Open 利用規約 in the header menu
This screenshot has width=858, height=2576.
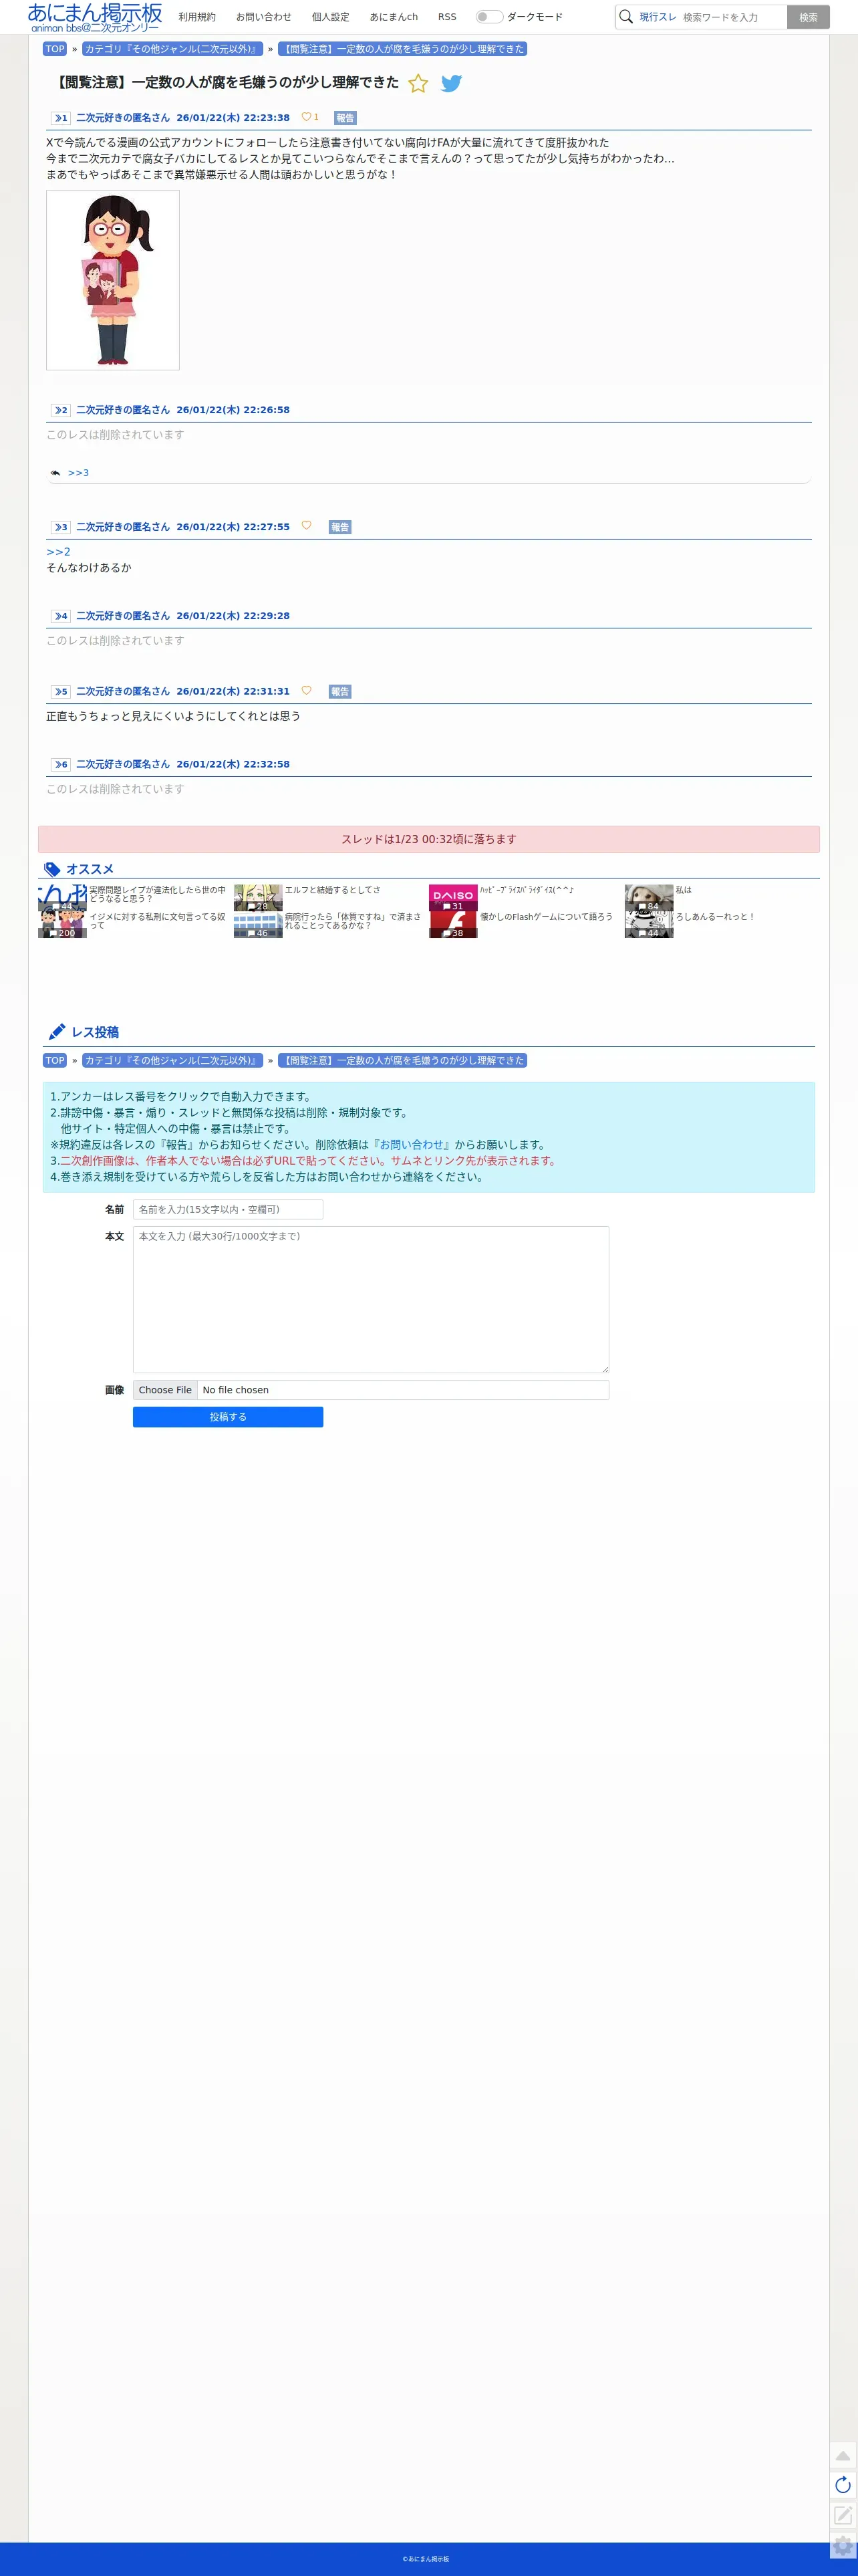(x=197, y=17)
